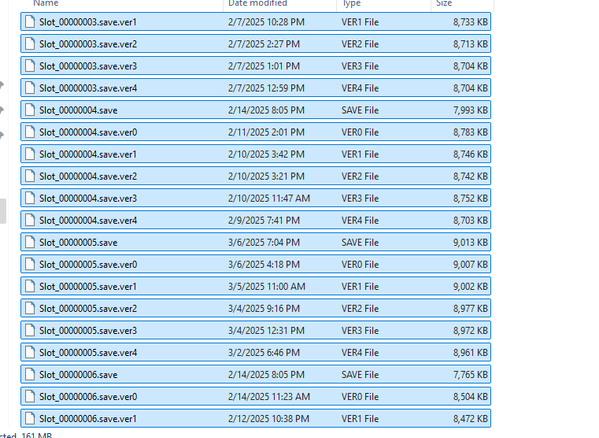This screenshot has width=599, height=438.
Task: Sort files by the Name column header
Action: click(x=46, y=3)
